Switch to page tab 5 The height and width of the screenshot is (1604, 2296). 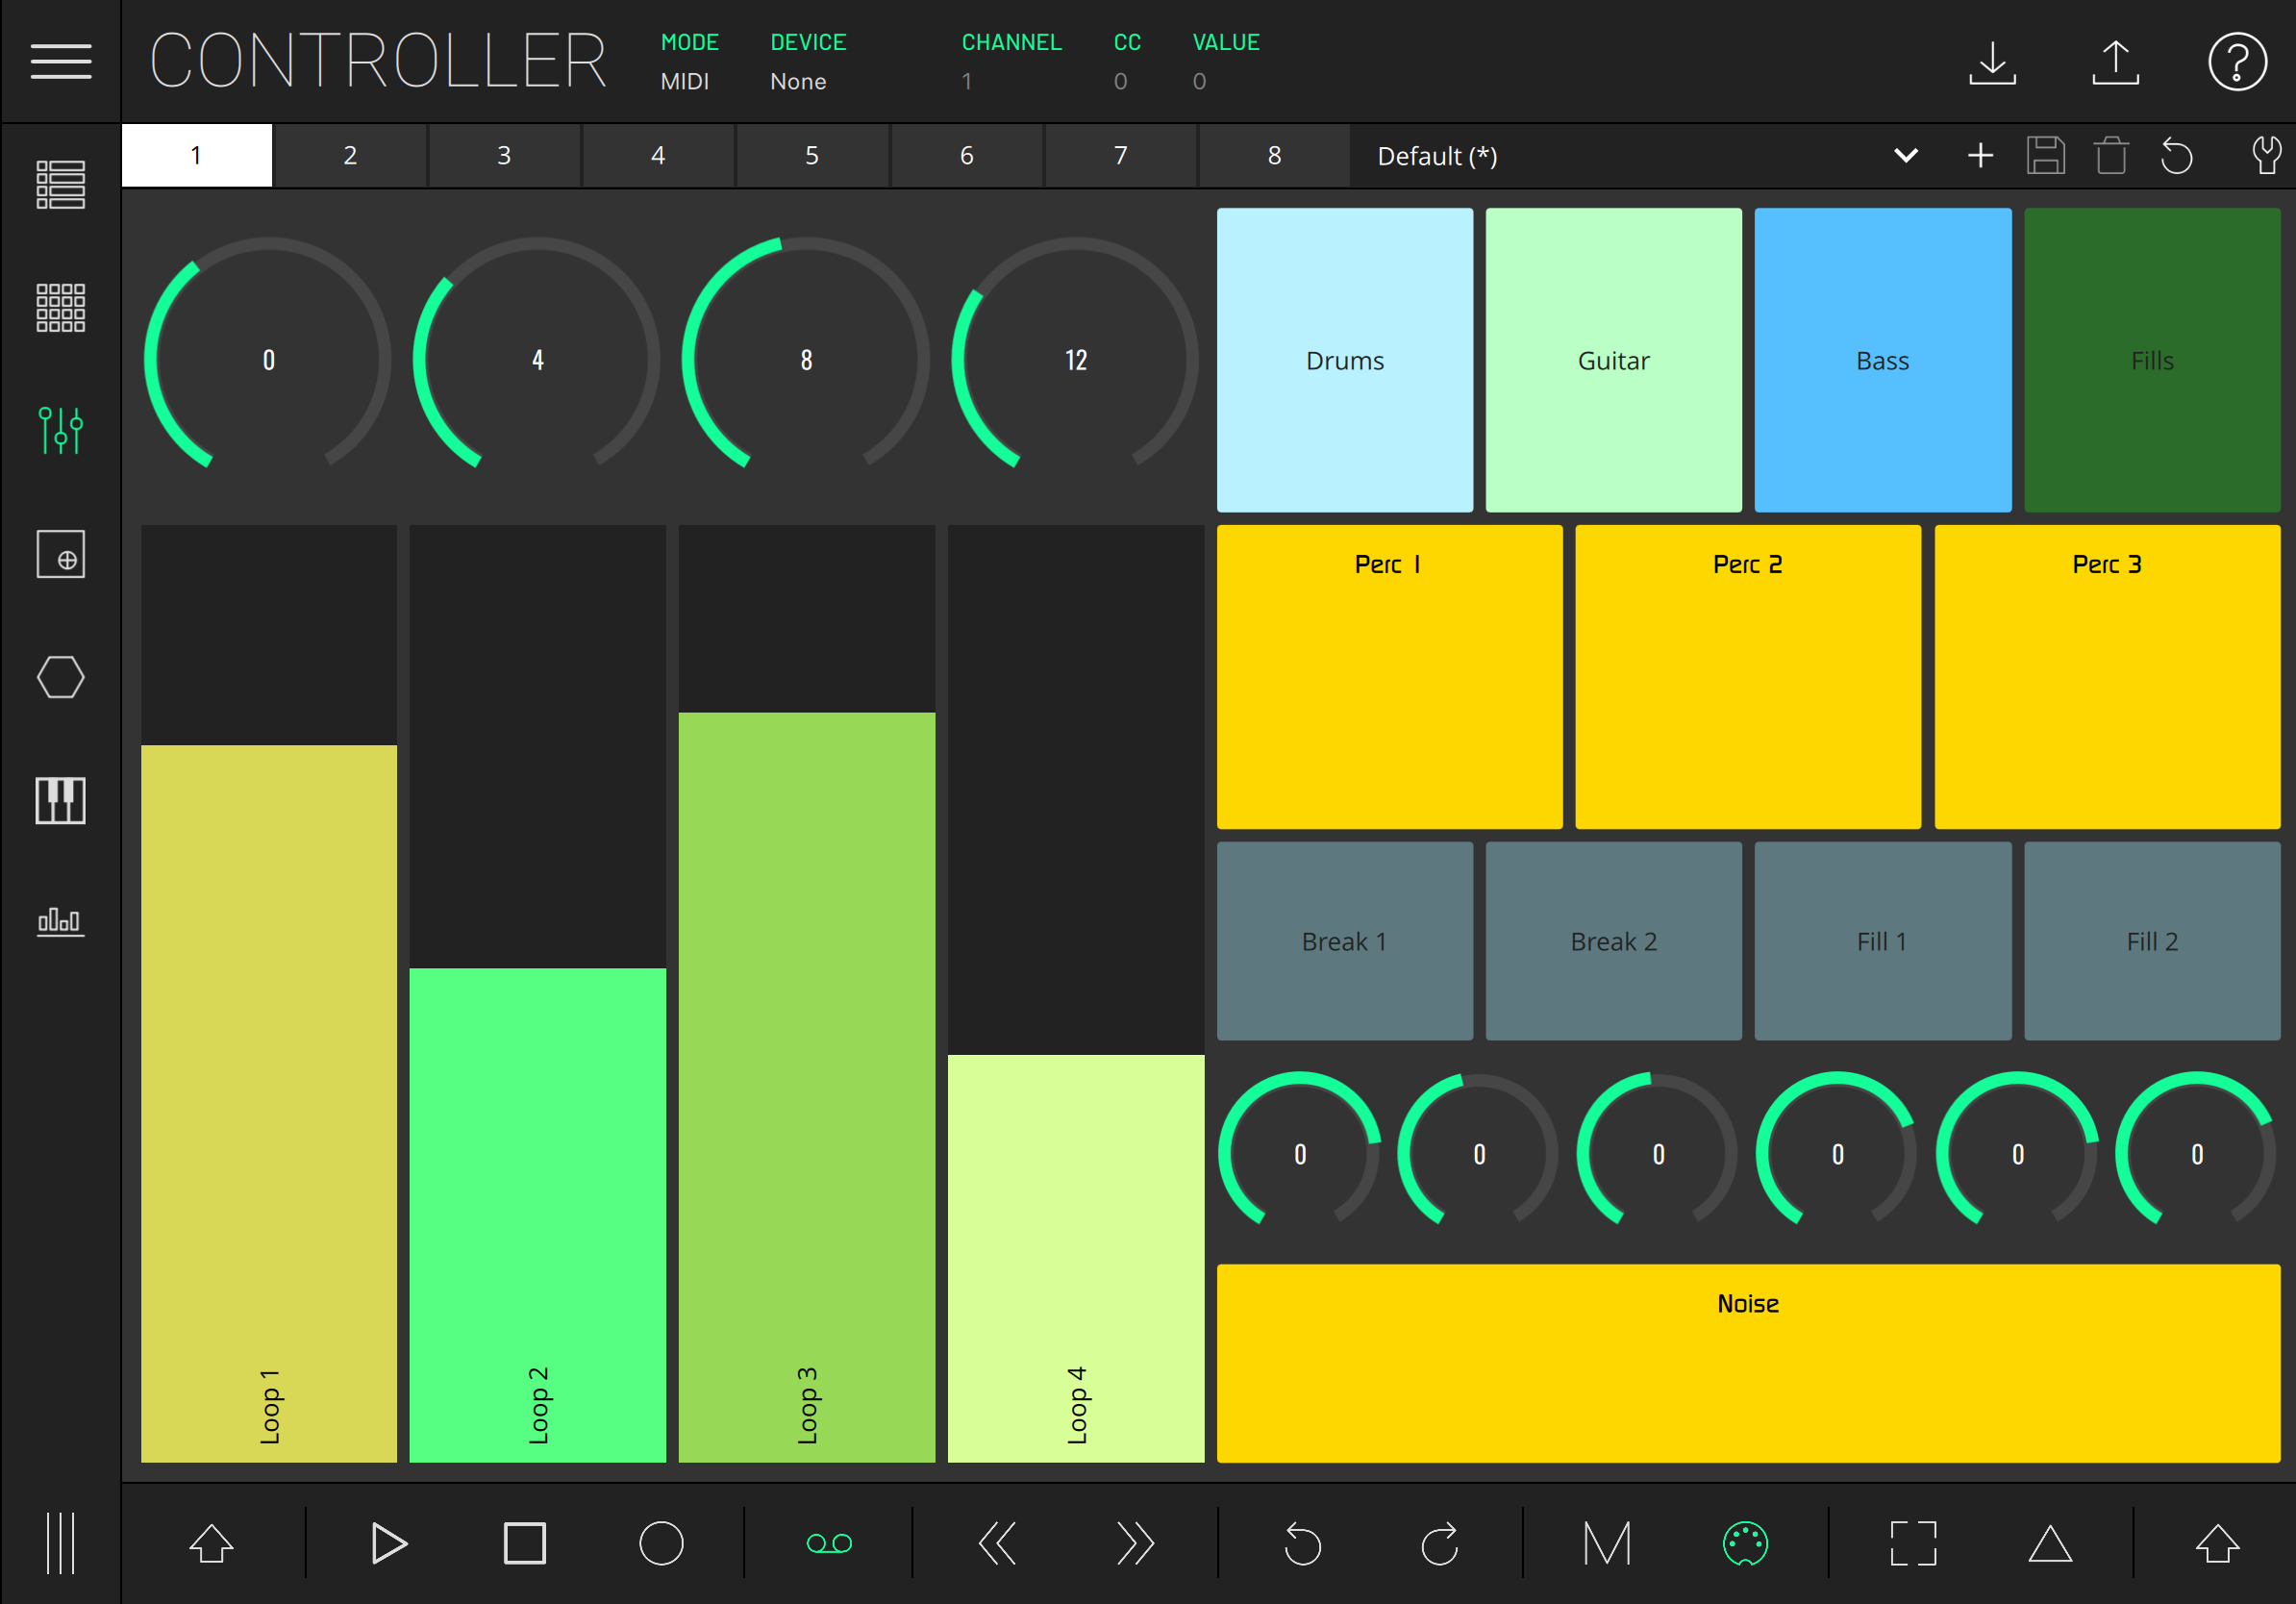click(x=812, y=155)
